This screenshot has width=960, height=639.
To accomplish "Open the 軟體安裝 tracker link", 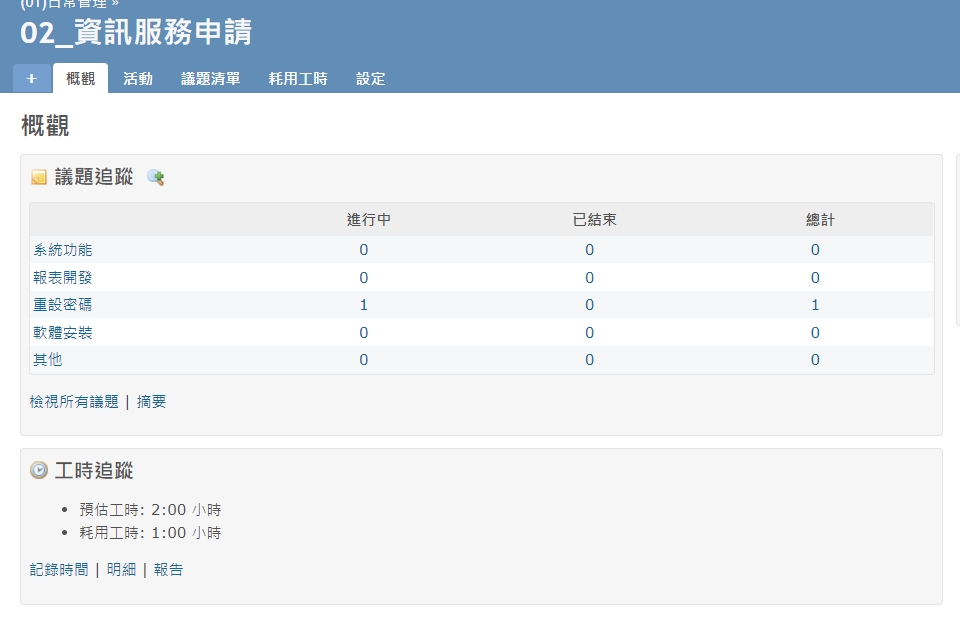I will click(63, 332).
